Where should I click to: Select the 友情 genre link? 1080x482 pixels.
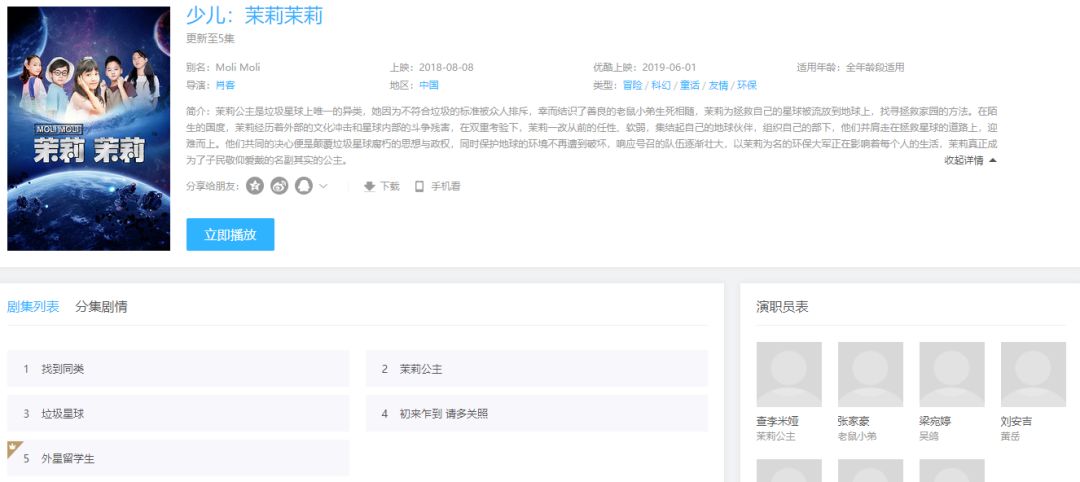718,85
